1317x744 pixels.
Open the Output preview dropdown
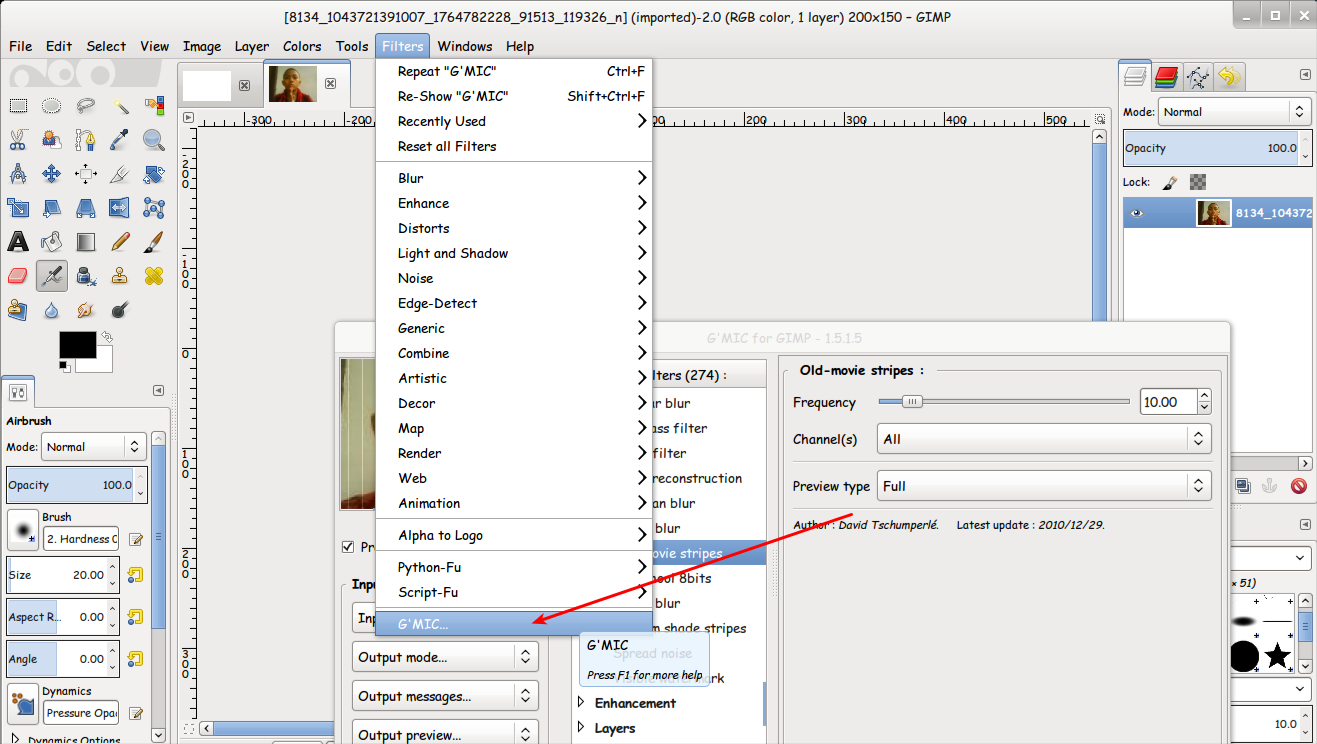pyautogui.click(x=445, y=735)
